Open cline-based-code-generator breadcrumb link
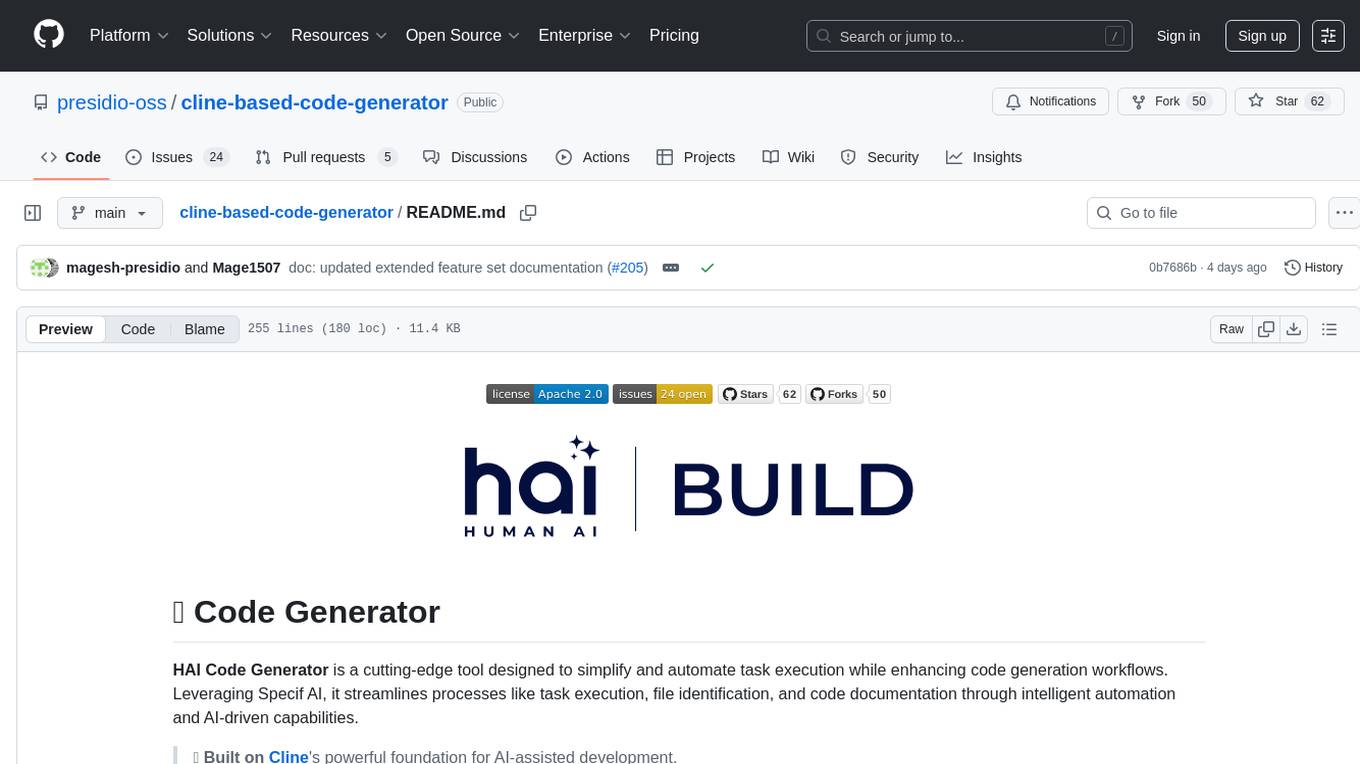This screenshot has width=1360, height=764. point(286,212)
